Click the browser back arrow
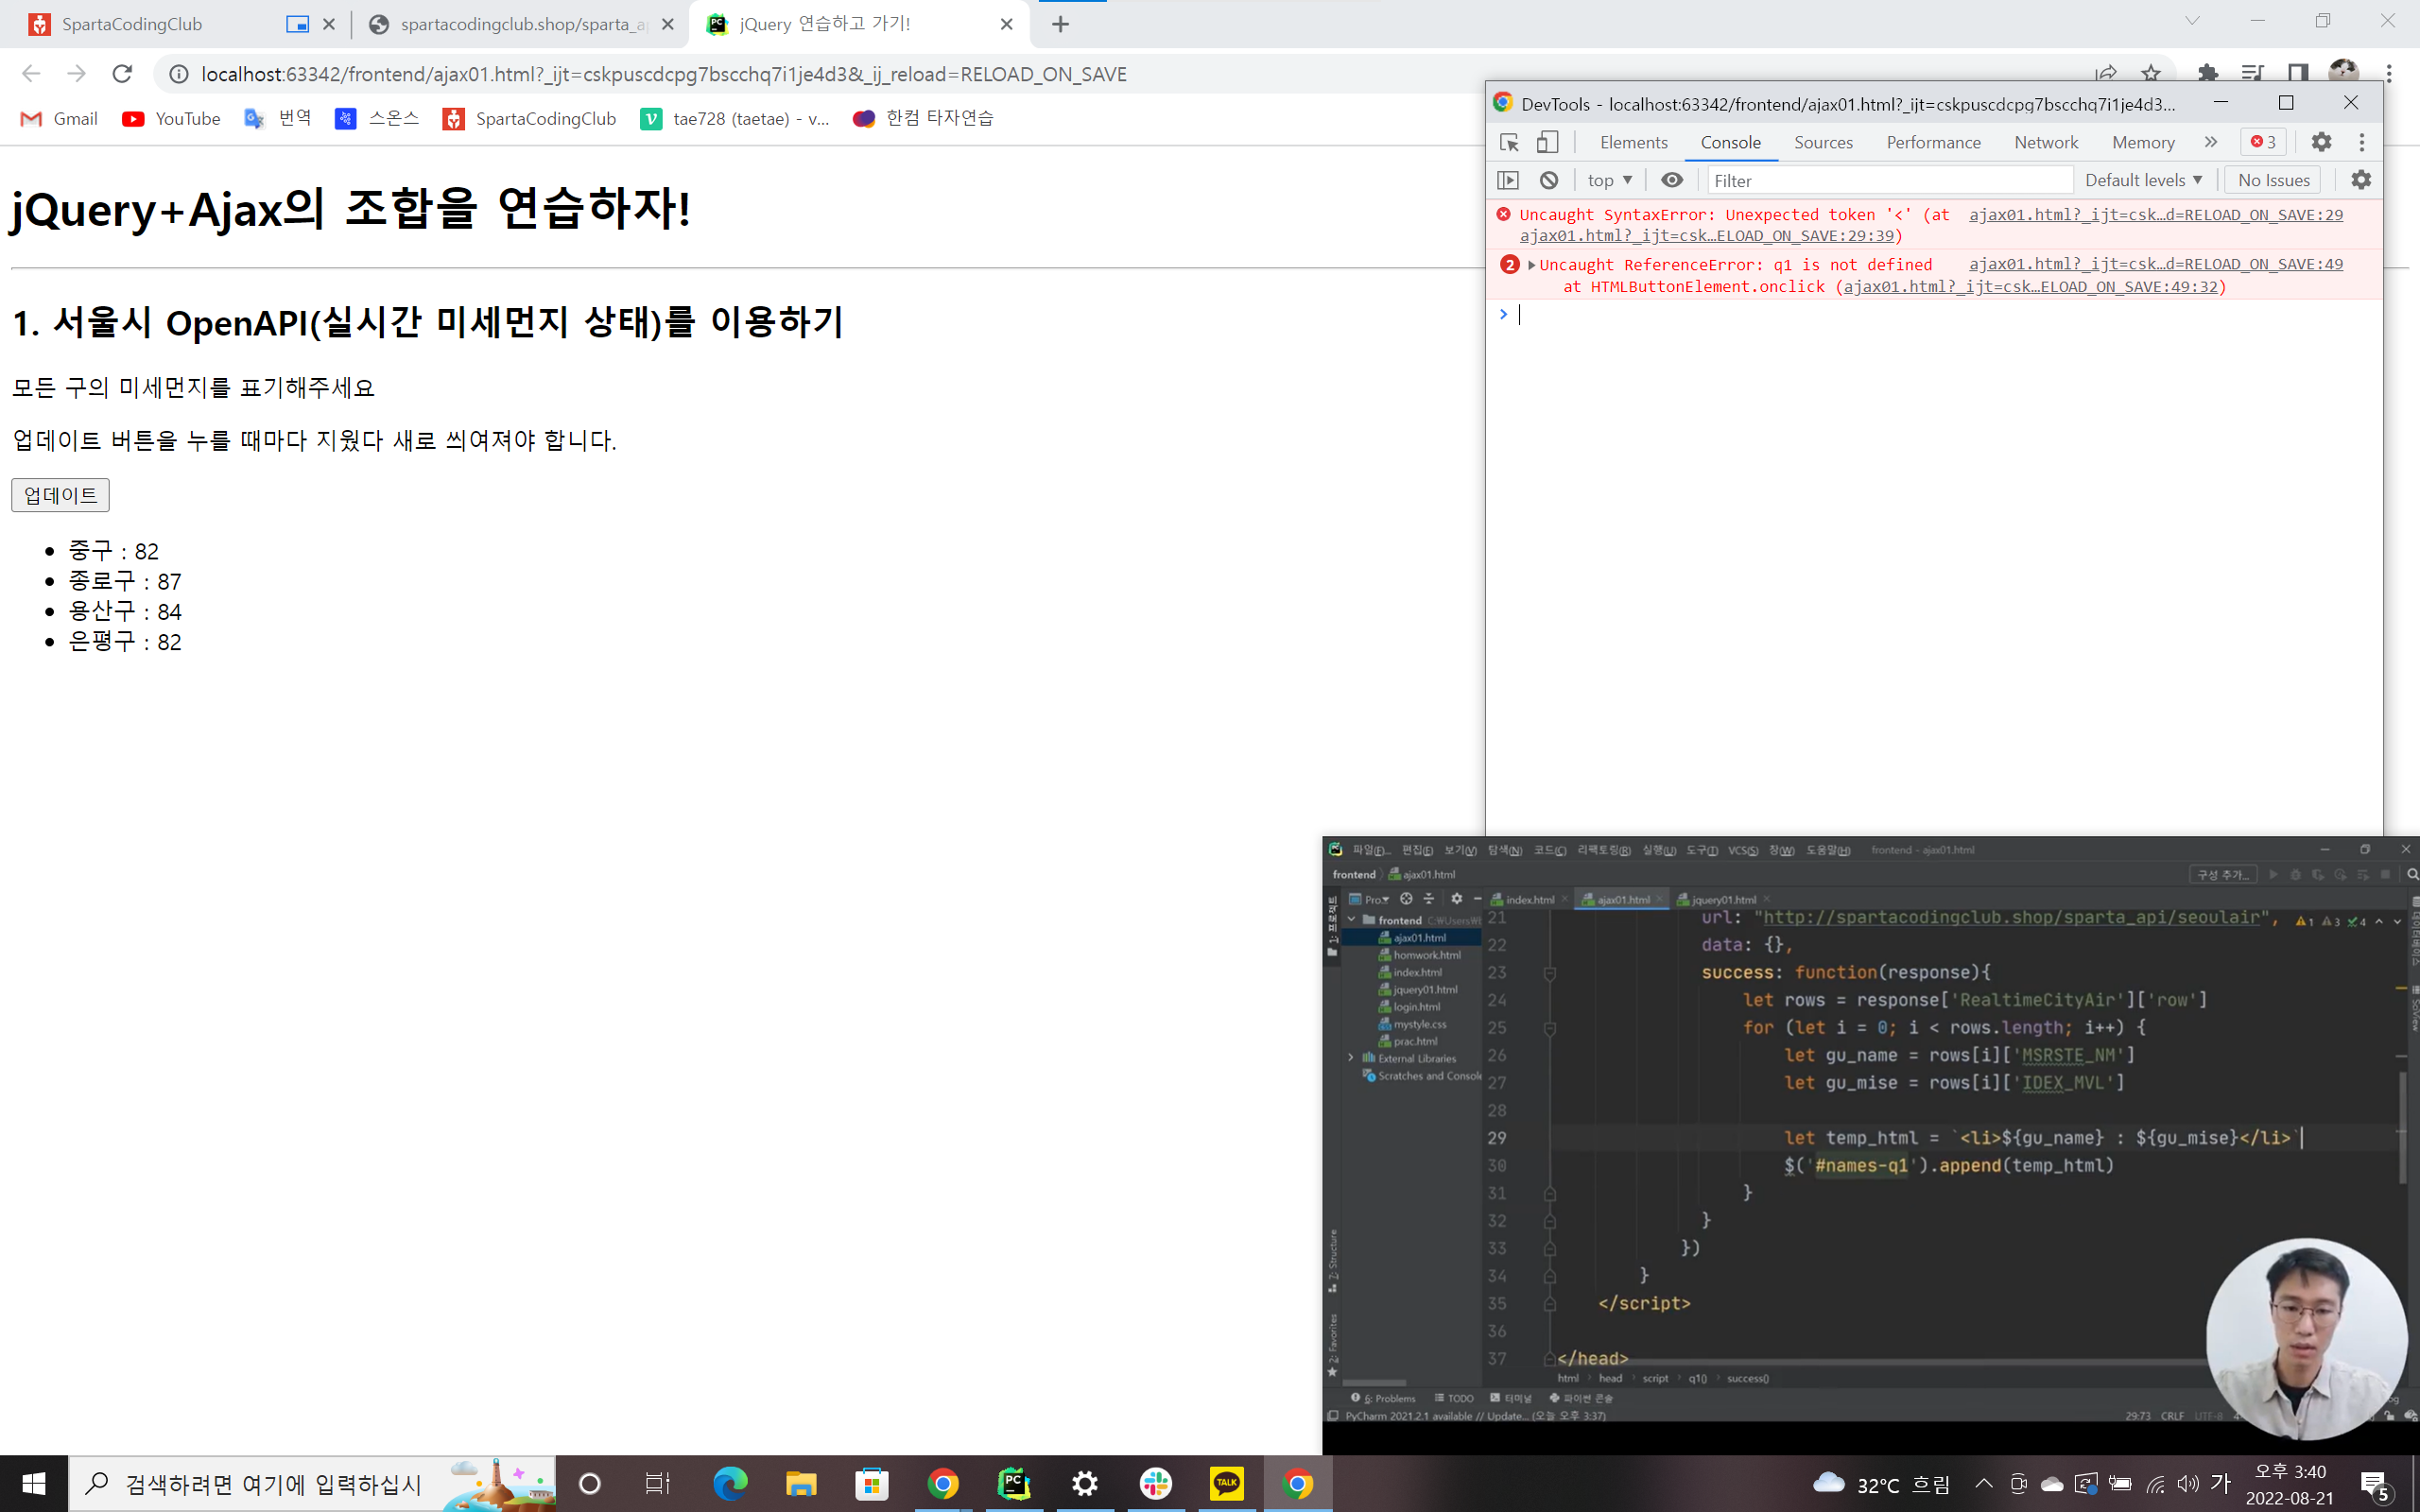 coord(31,74)
